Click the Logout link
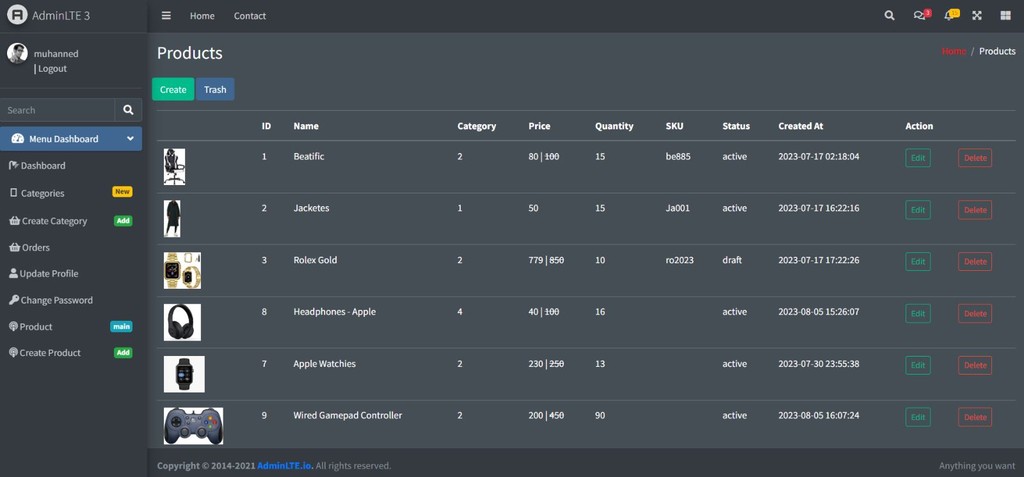Screen dimensions: 1024x477 click(52, 69)
